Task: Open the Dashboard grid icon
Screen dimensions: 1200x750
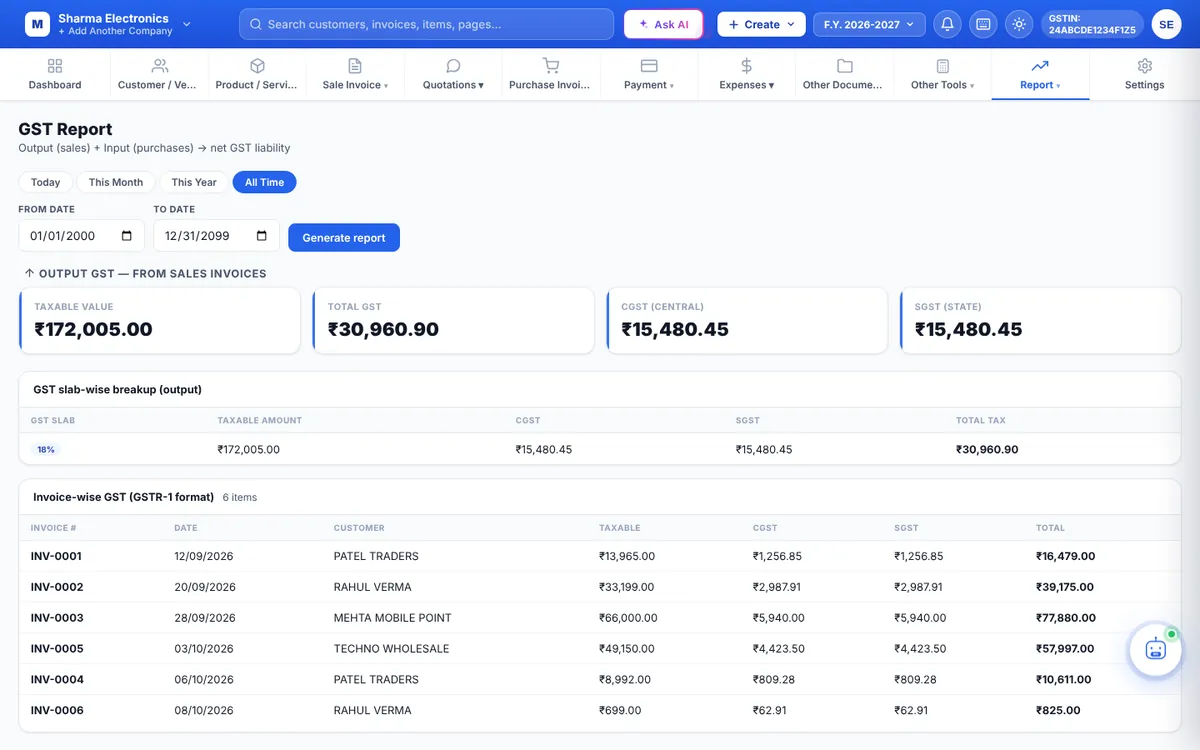Action: point(55,66)
